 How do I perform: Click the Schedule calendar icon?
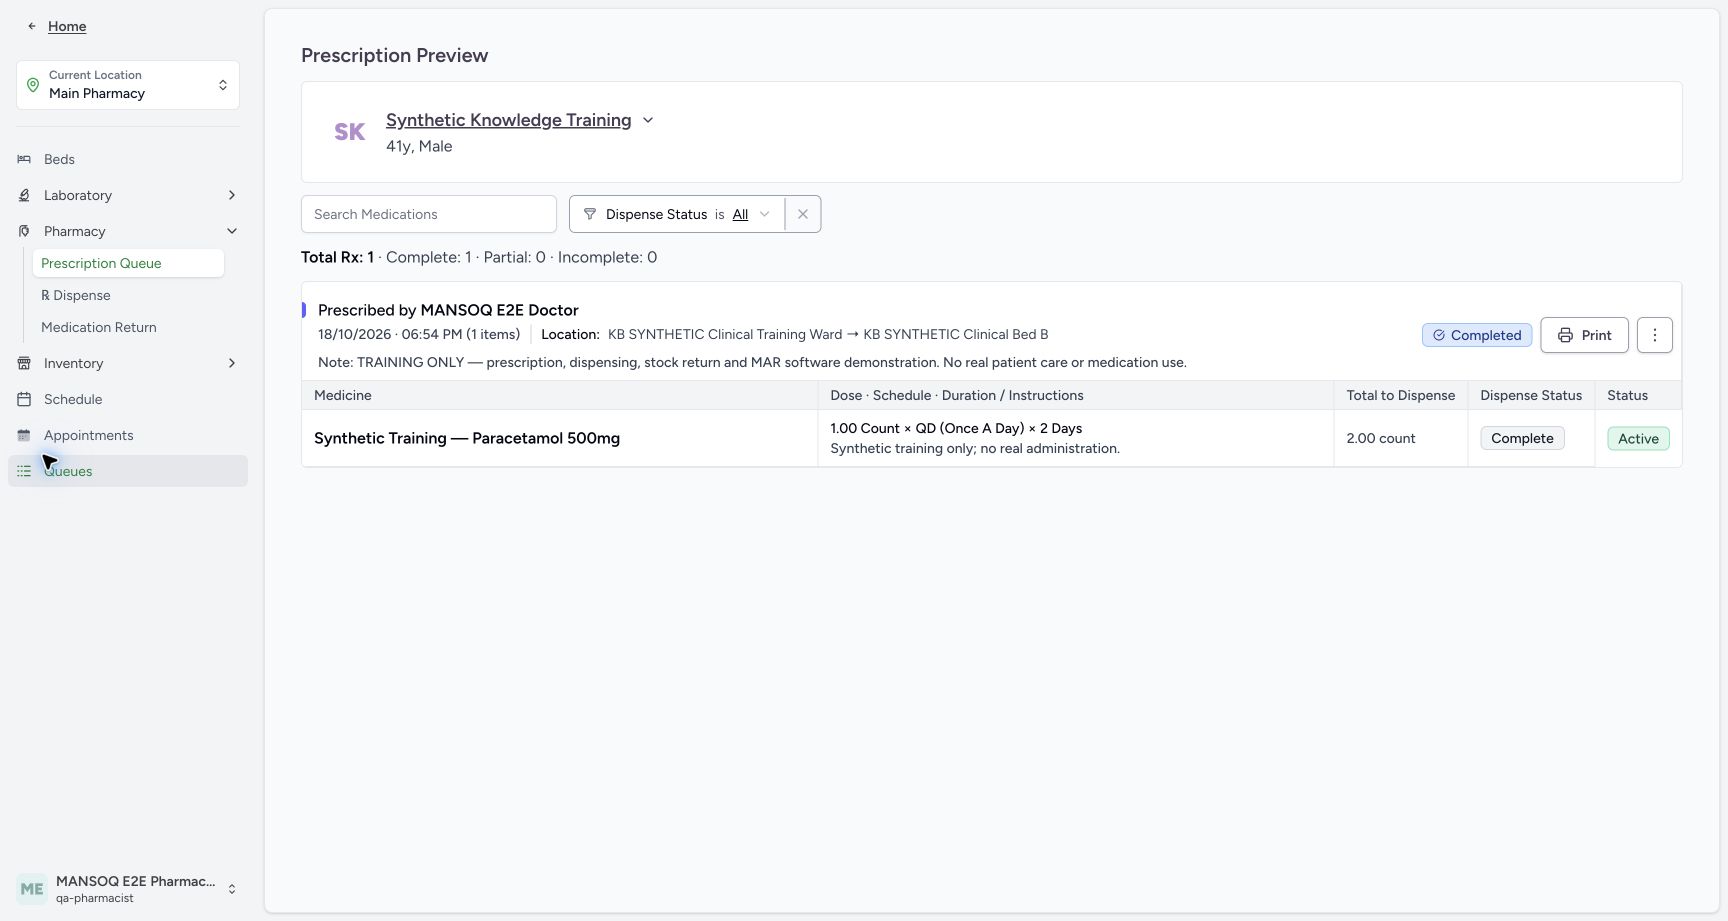[24, 399]
